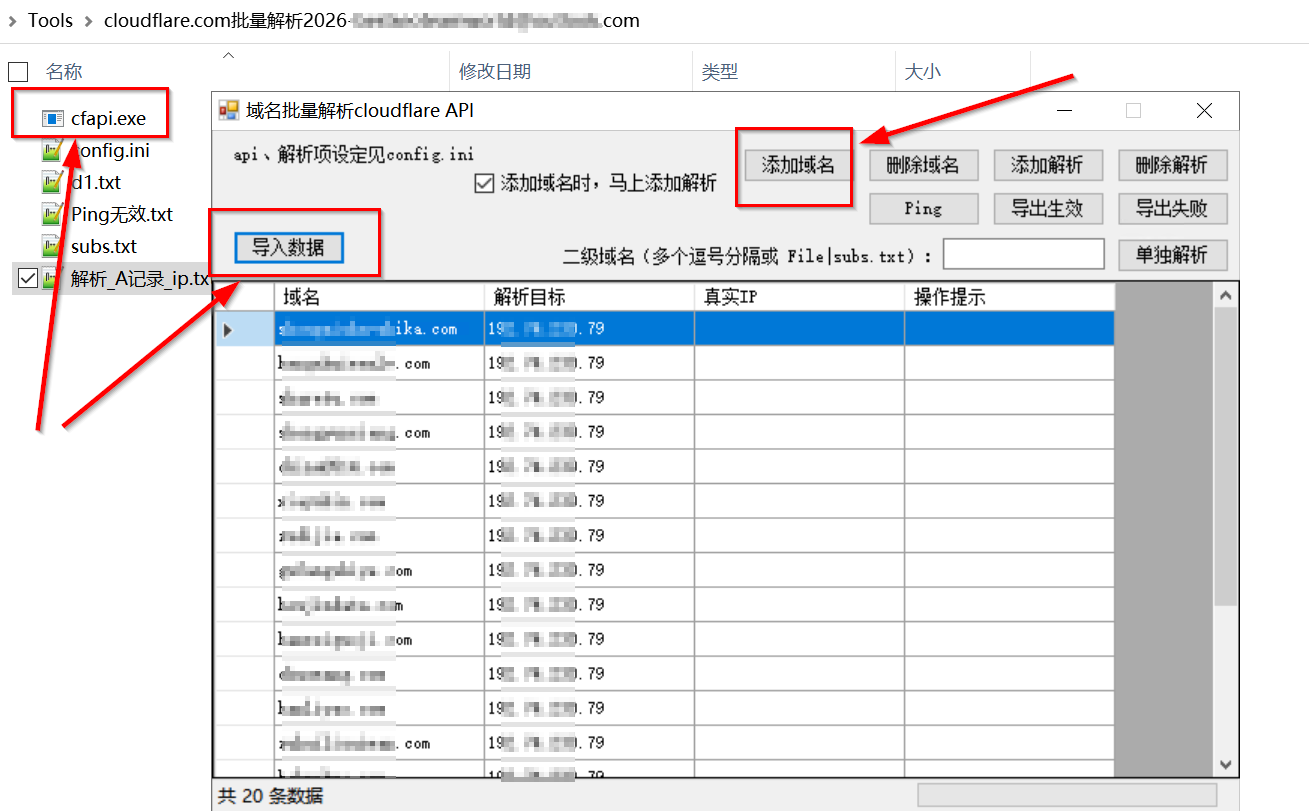Click the 解析目标 column header in the grid
1309x811 pixels.
[589, 297]
